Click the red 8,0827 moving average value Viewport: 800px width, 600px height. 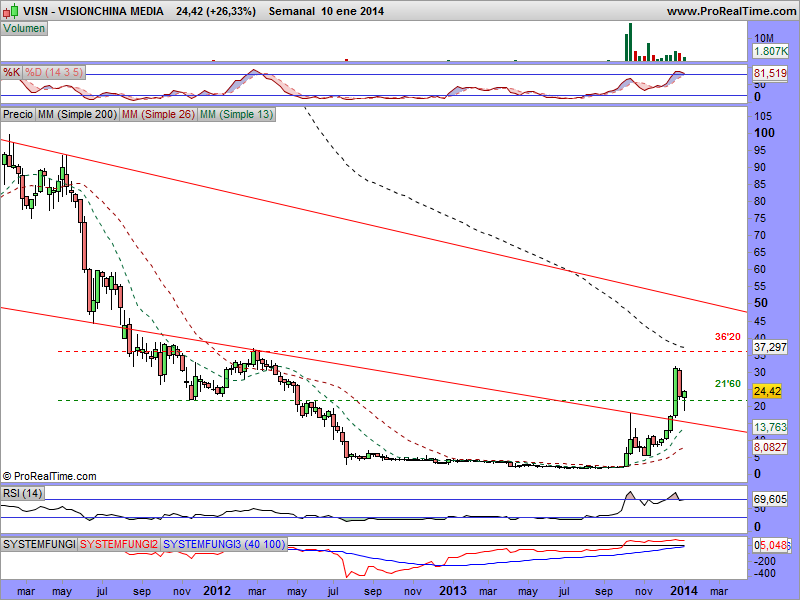coord(770,447)
